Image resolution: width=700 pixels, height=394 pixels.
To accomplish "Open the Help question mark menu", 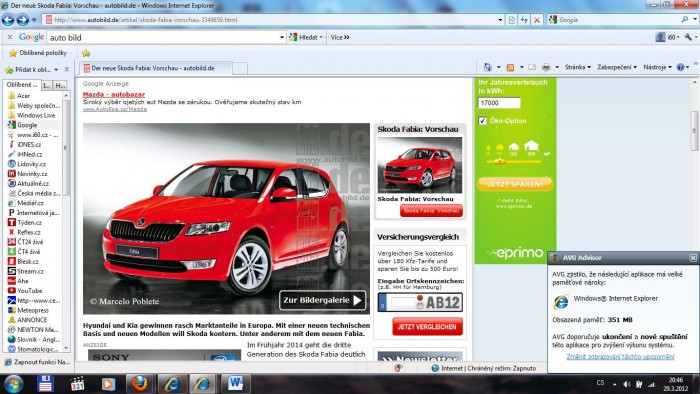I will (682, 67).
